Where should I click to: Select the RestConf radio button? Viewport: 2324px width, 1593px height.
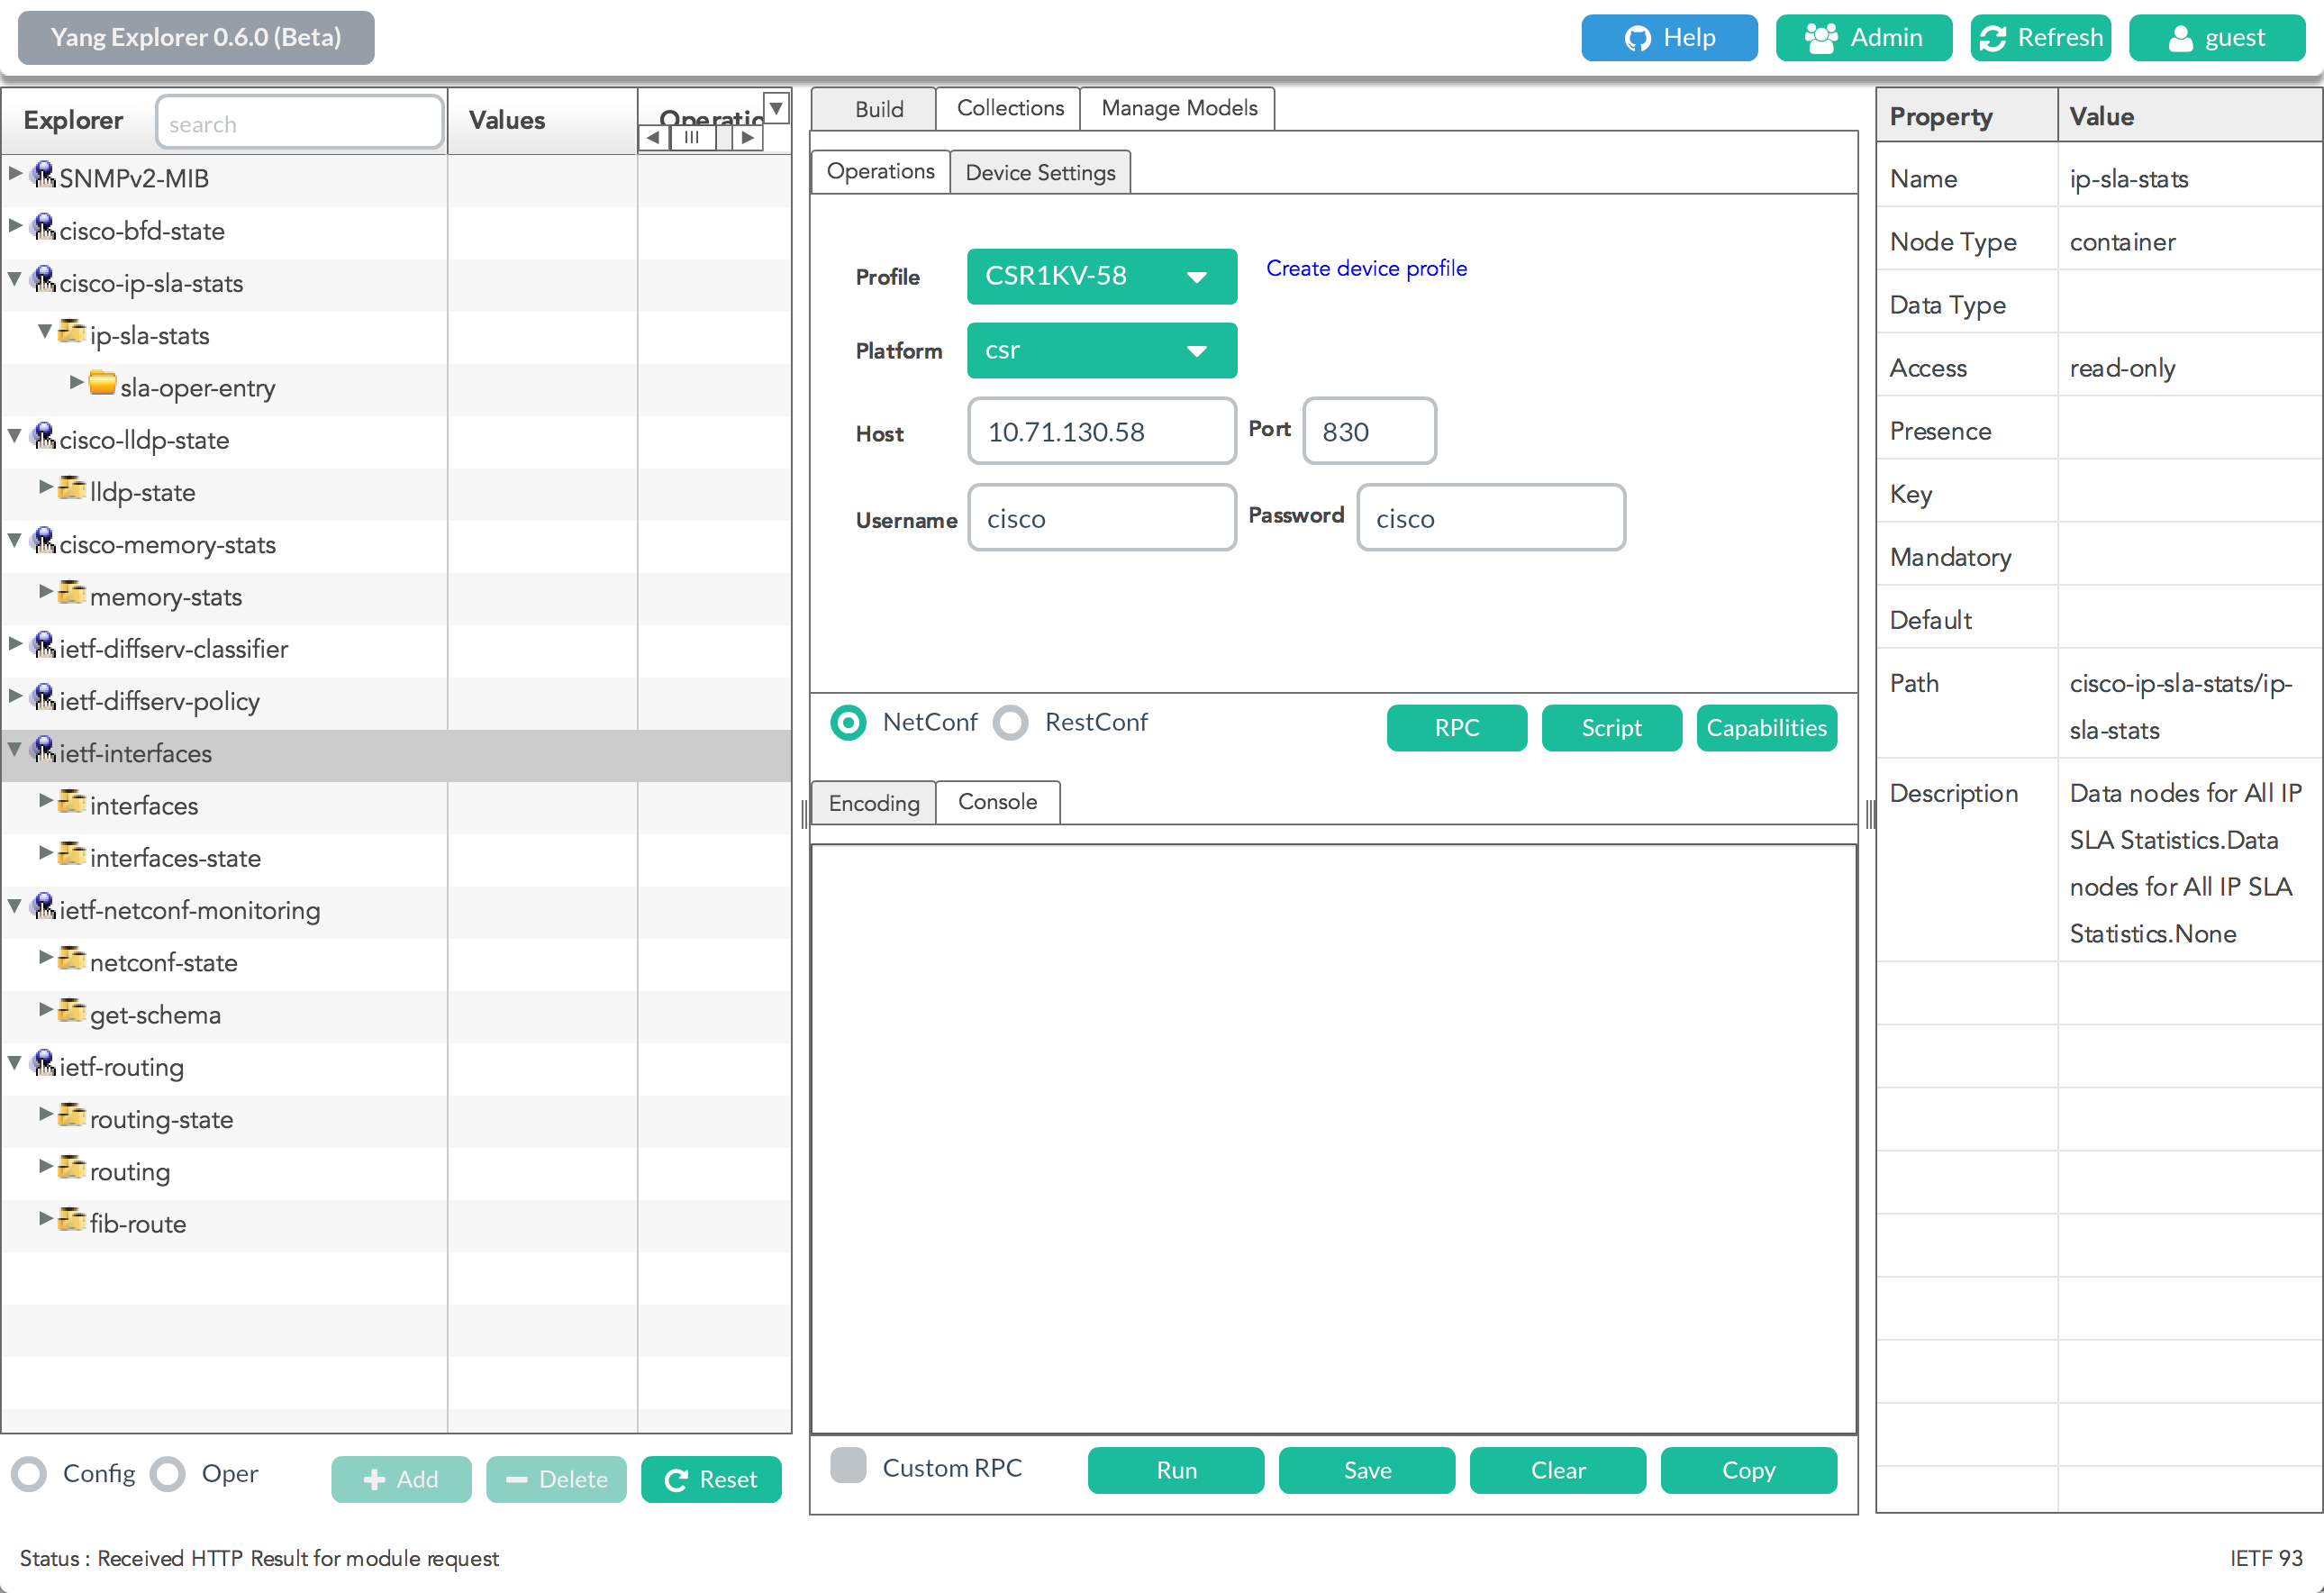click(1010, 722)
